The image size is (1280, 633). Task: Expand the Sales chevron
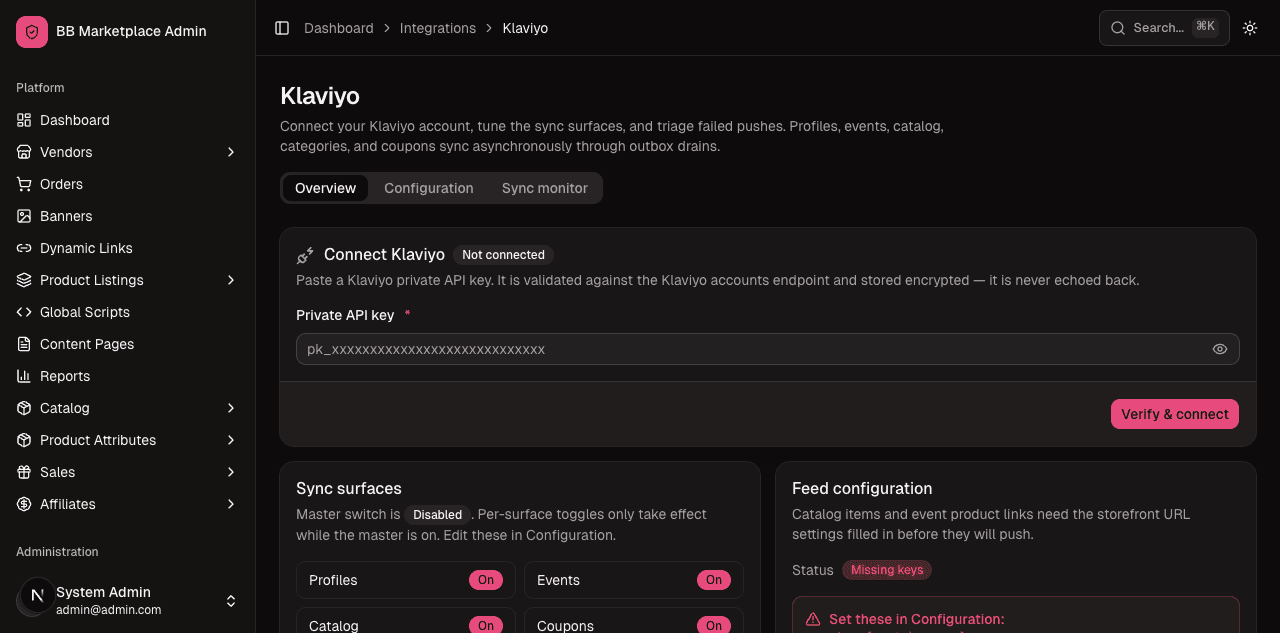click(x=231, y=472)
